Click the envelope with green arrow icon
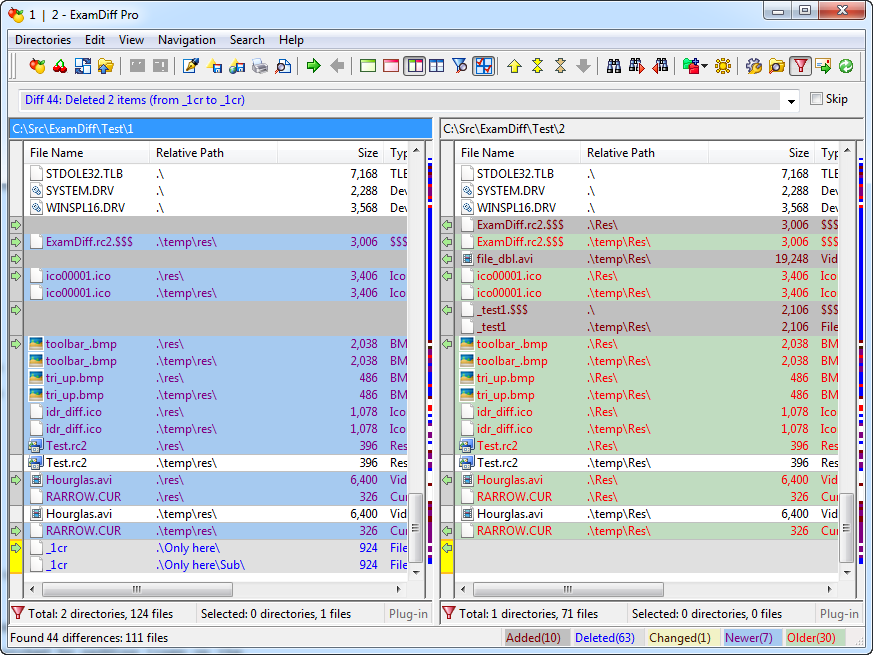The width and height of the screenshot is (873, 655). tap(823, 66)
